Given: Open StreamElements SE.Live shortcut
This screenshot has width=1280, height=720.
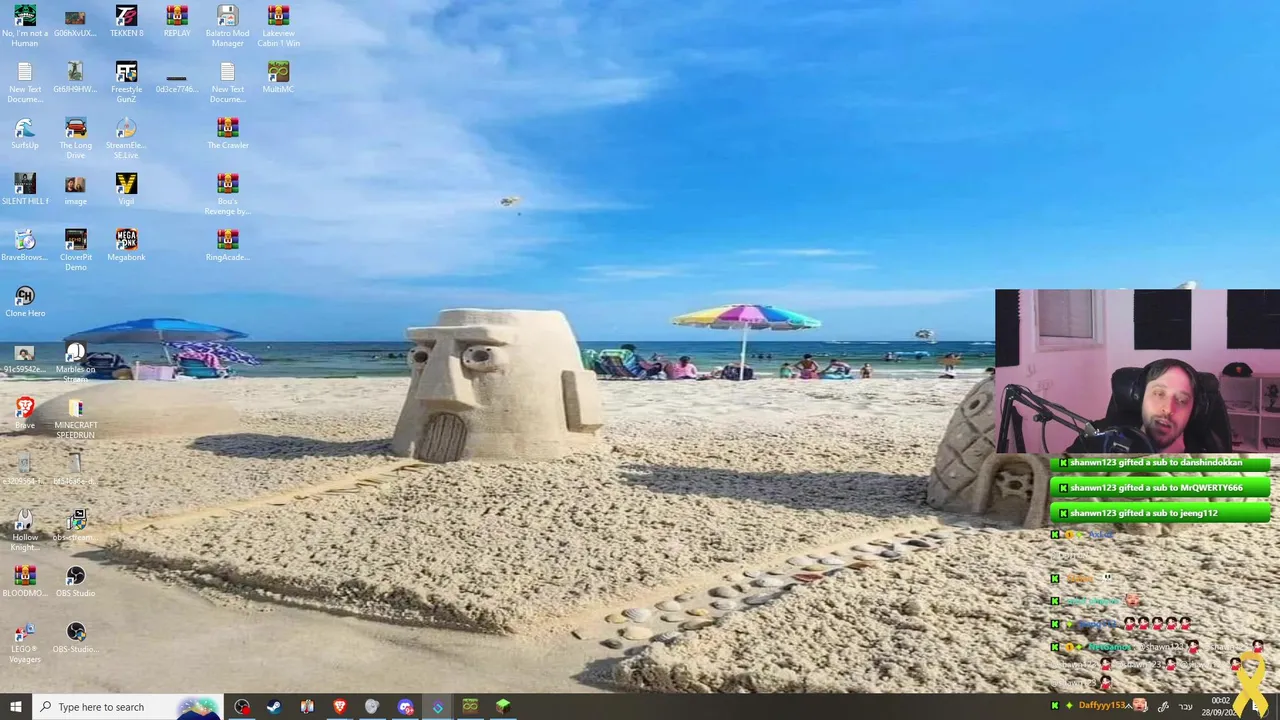Looking at the screenshot, I should pos(126,138).
